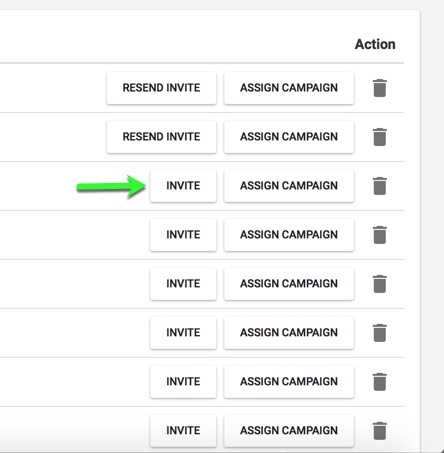Click the trash icon in the last row
The width and height of the screenshot is (444, 453).
pos(380,431)
